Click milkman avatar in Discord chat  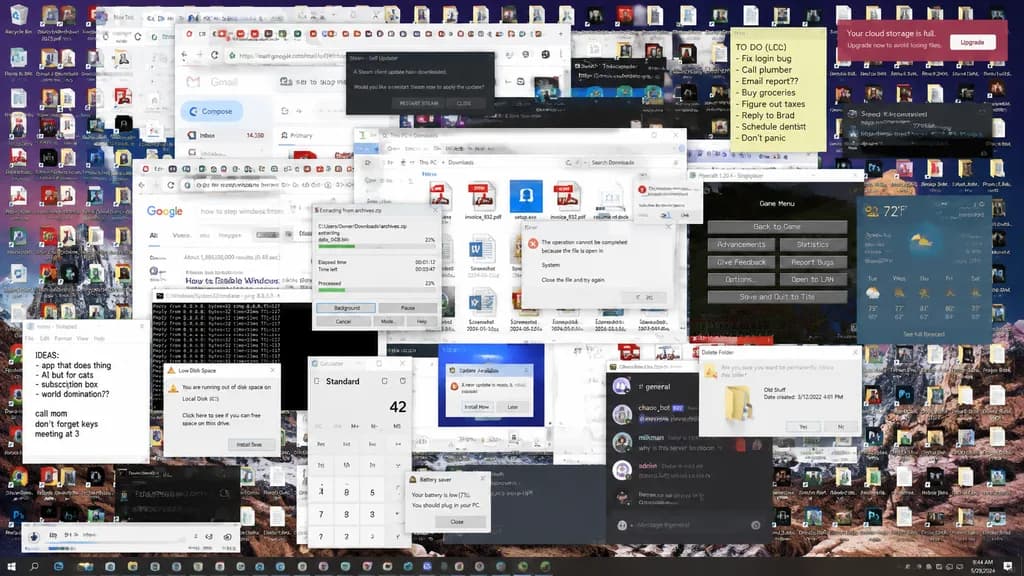[622, 442]
